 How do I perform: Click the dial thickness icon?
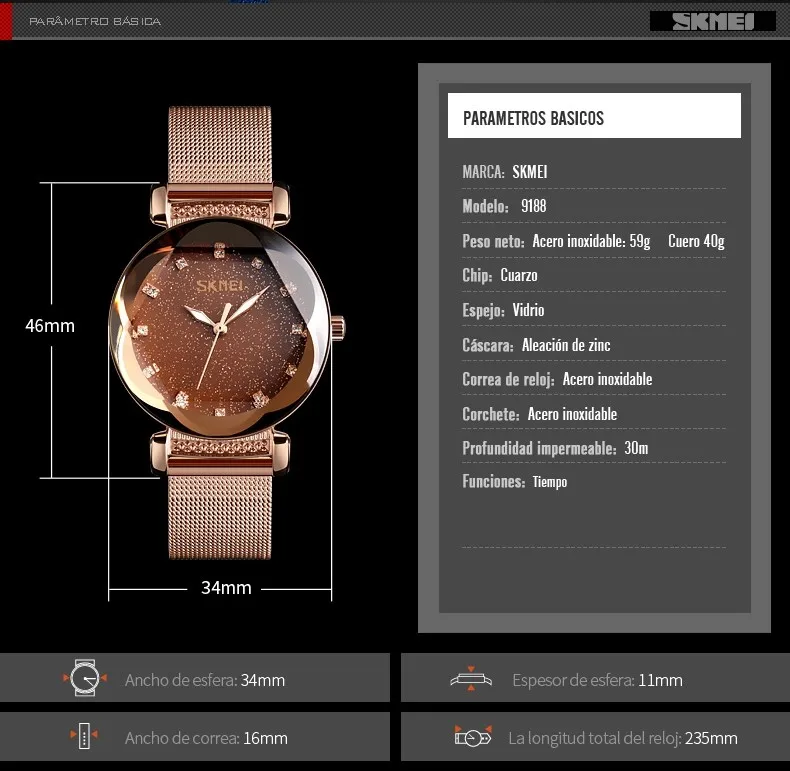[x=471, y=679]
